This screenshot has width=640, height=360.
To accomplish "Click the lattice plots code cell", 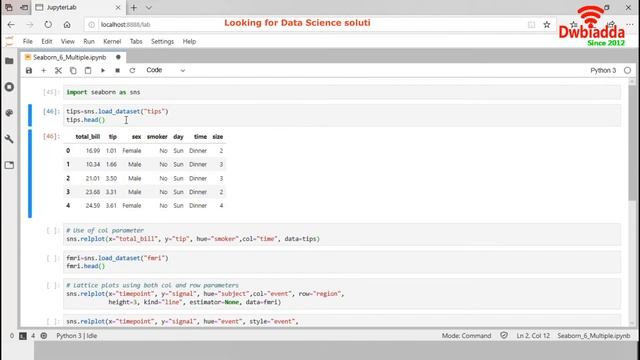I will [x=342, y=294].
